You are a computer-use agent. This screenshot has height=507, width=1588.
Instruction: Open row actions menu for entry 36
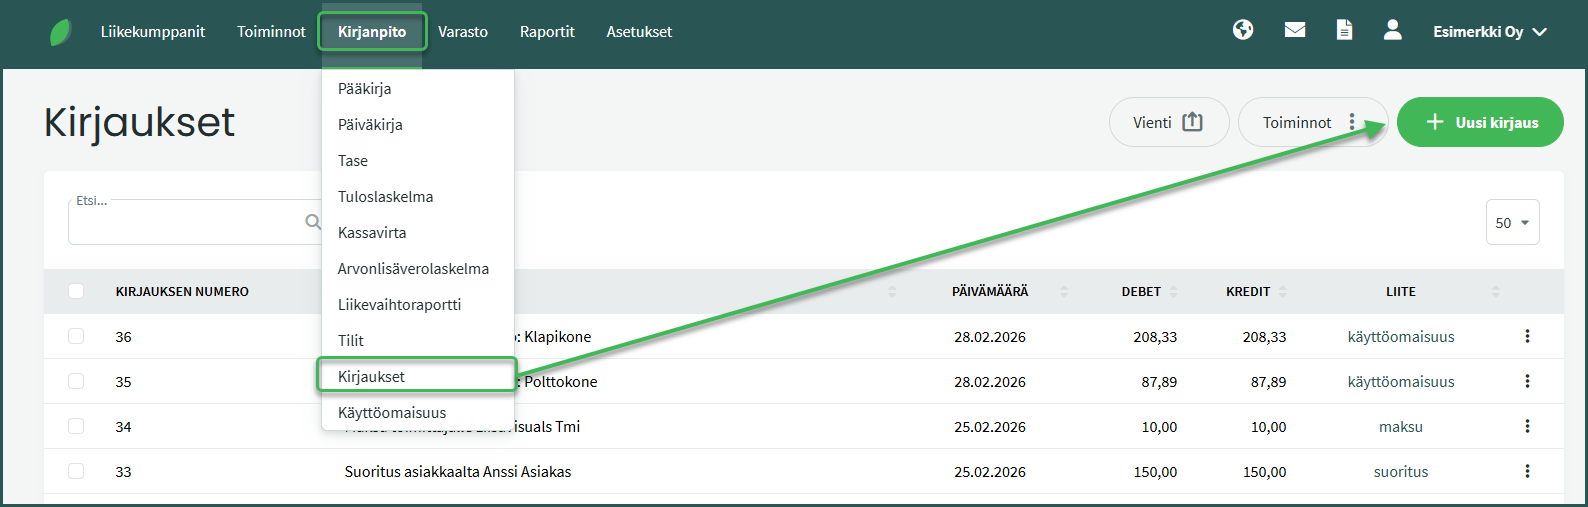pyautogui.click(x=1527, y=336)
